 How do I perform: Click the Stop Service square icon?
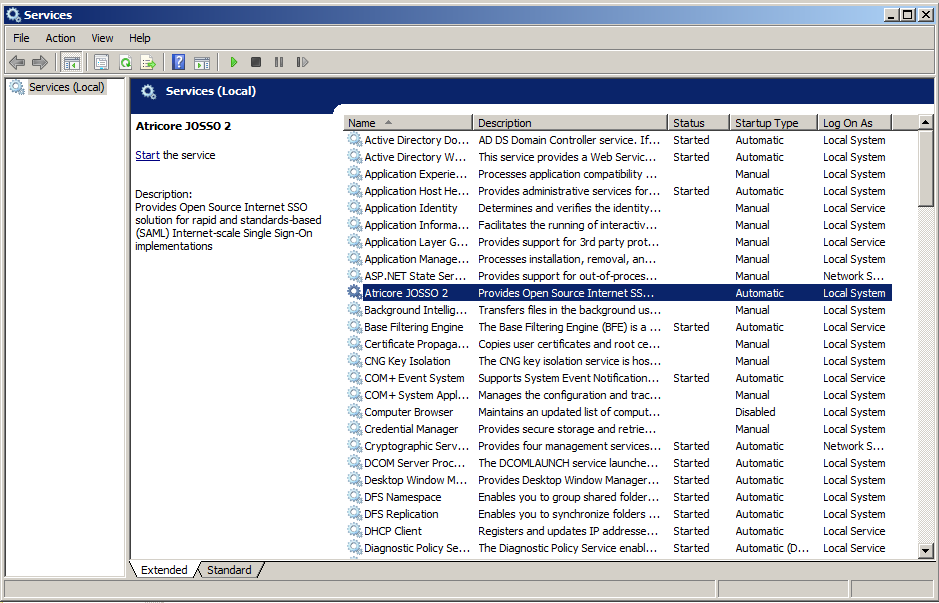pyautogui.click(x=256, y=62)
